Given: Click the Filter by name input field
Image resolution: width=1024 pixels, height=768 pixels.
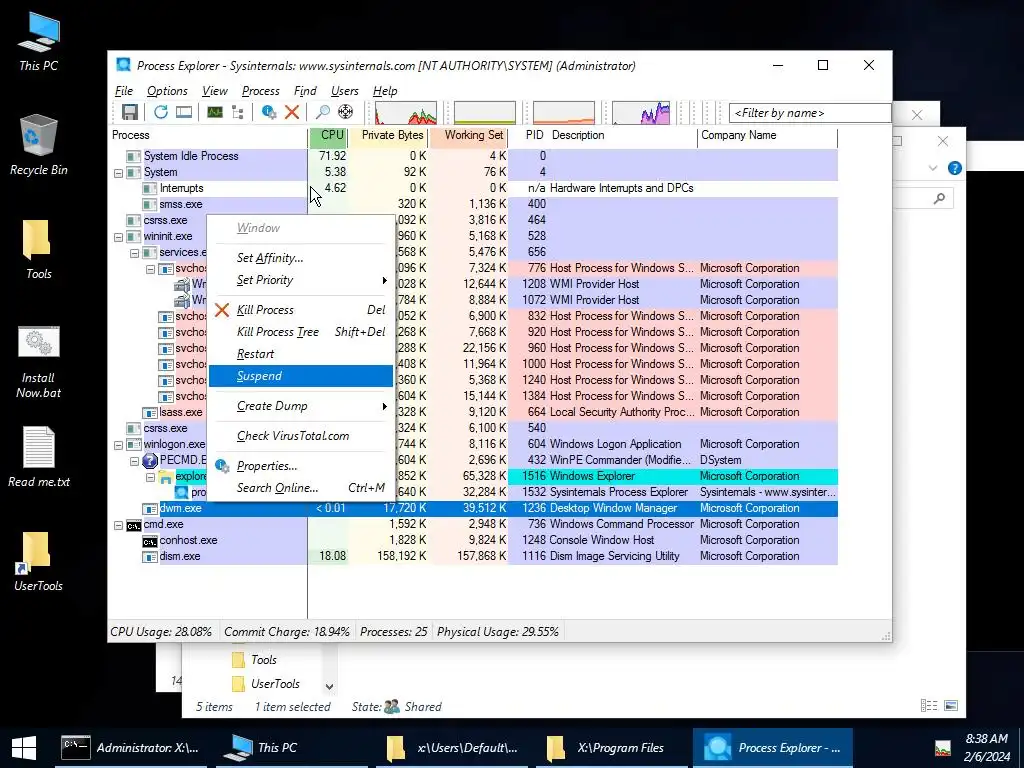Looking at the screenshot, I should pyautogui.click(x=810, y=113).
